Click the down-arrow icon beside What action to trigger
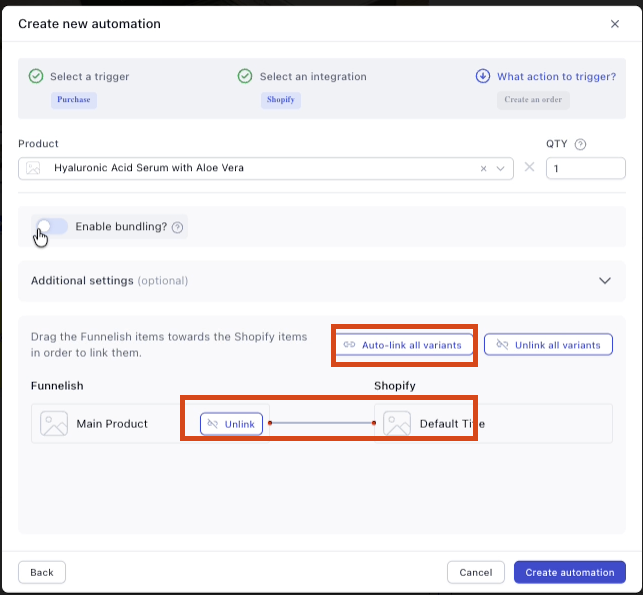The width and height of the screenshot is (643, 595). [x=483, y=76]
